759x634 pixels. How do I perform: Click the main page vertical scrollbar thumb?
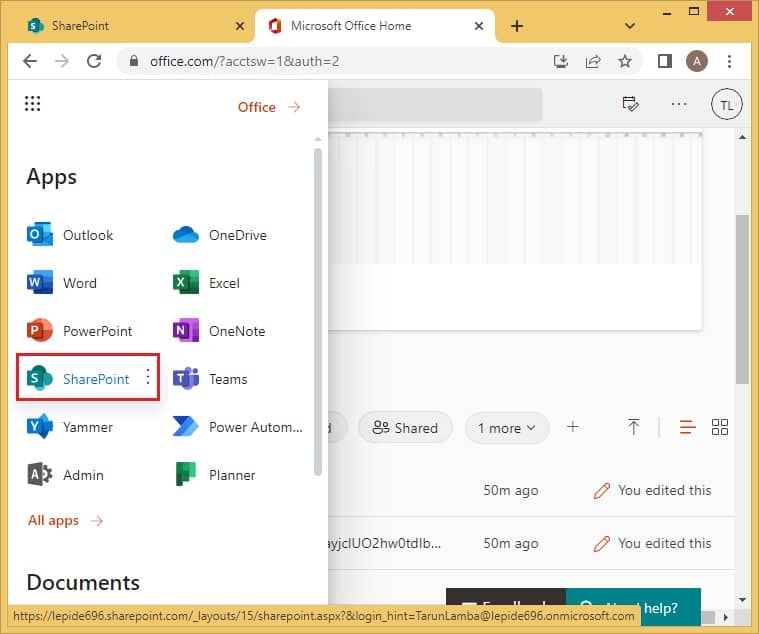click(x=742, y=299)
